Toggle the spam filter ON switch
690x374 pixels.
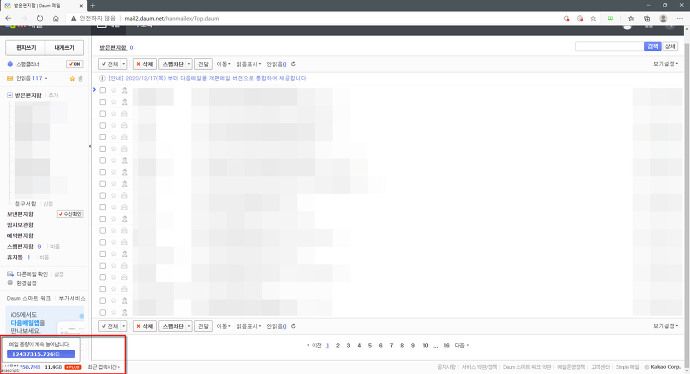click(74, 64)
